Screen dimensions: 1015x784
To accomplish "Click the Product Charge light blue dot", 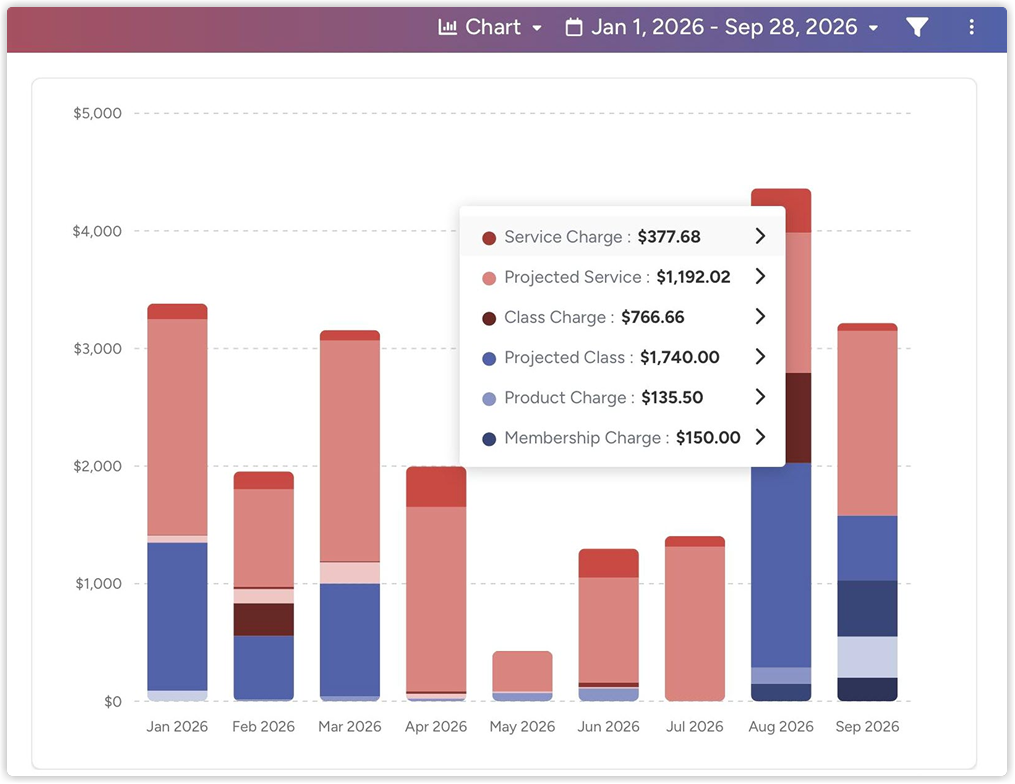I will click(489, 399).
